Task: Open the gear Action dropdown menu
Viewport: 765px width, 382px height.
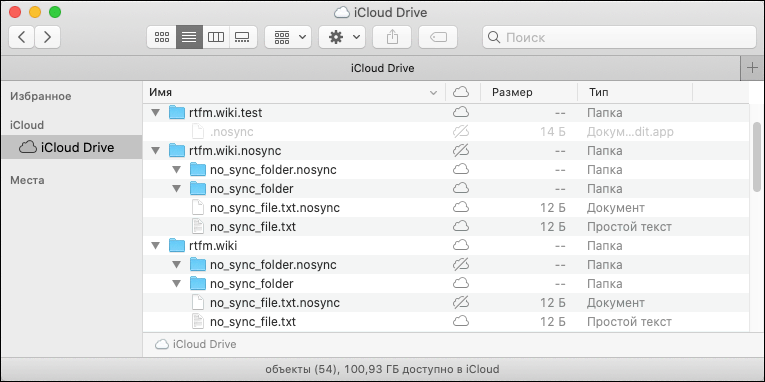Action: pyautogui.click(x=342, y=37)
